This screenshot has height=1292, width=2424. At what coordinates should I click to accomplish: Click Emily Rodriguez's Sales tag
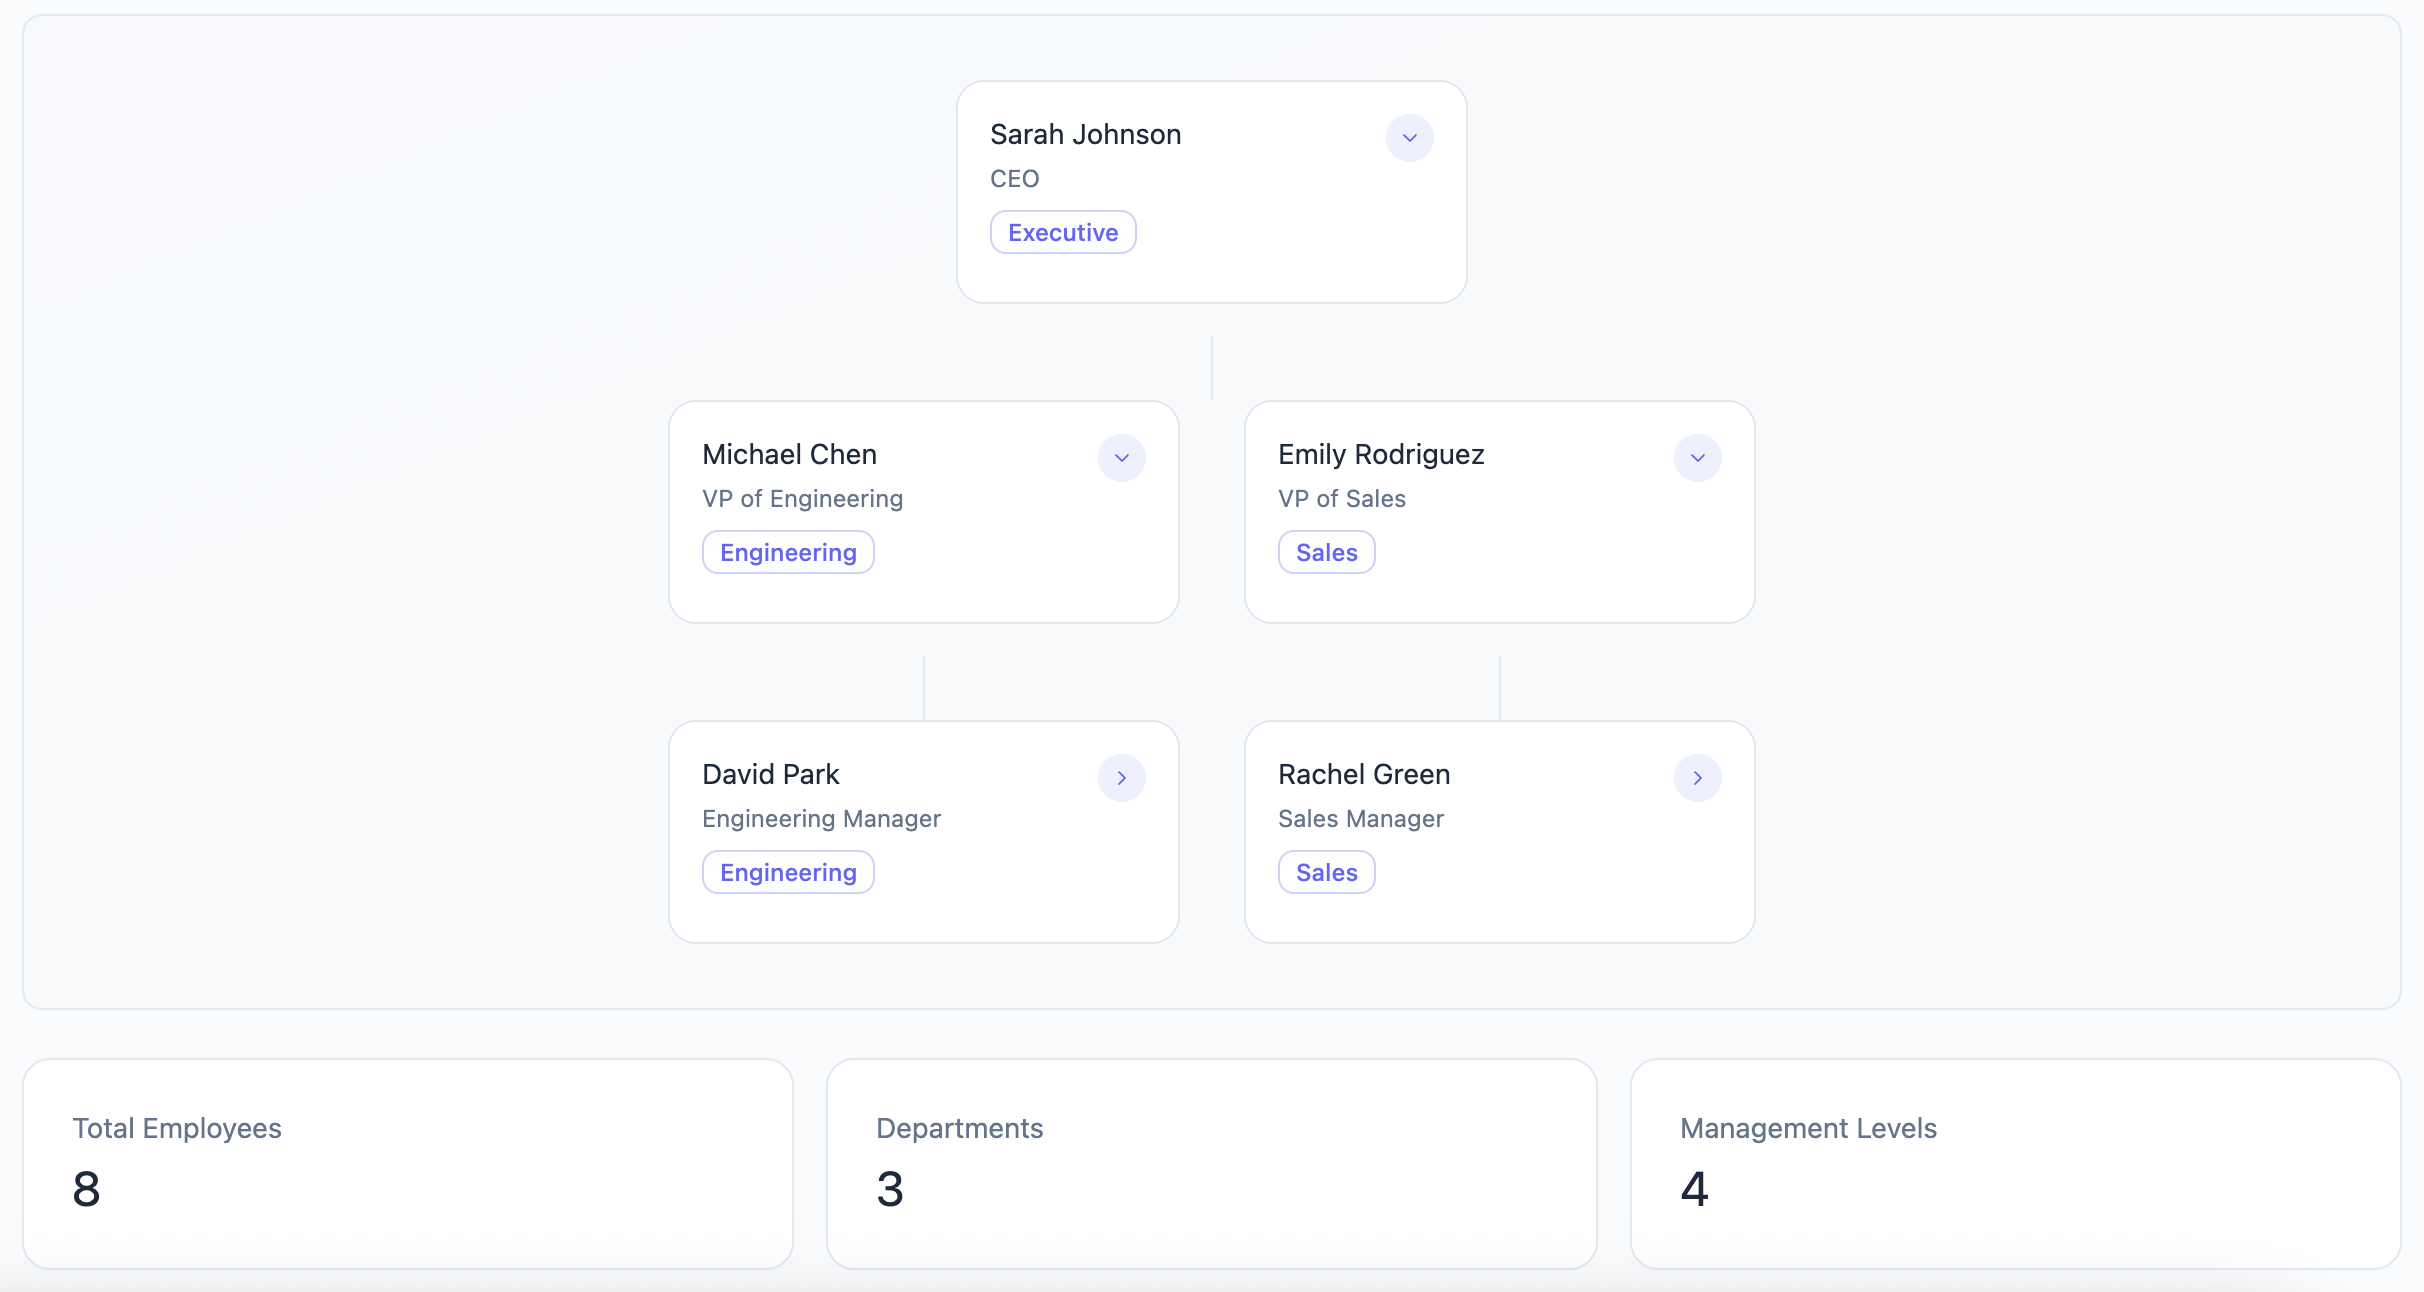pos(1326,552)
